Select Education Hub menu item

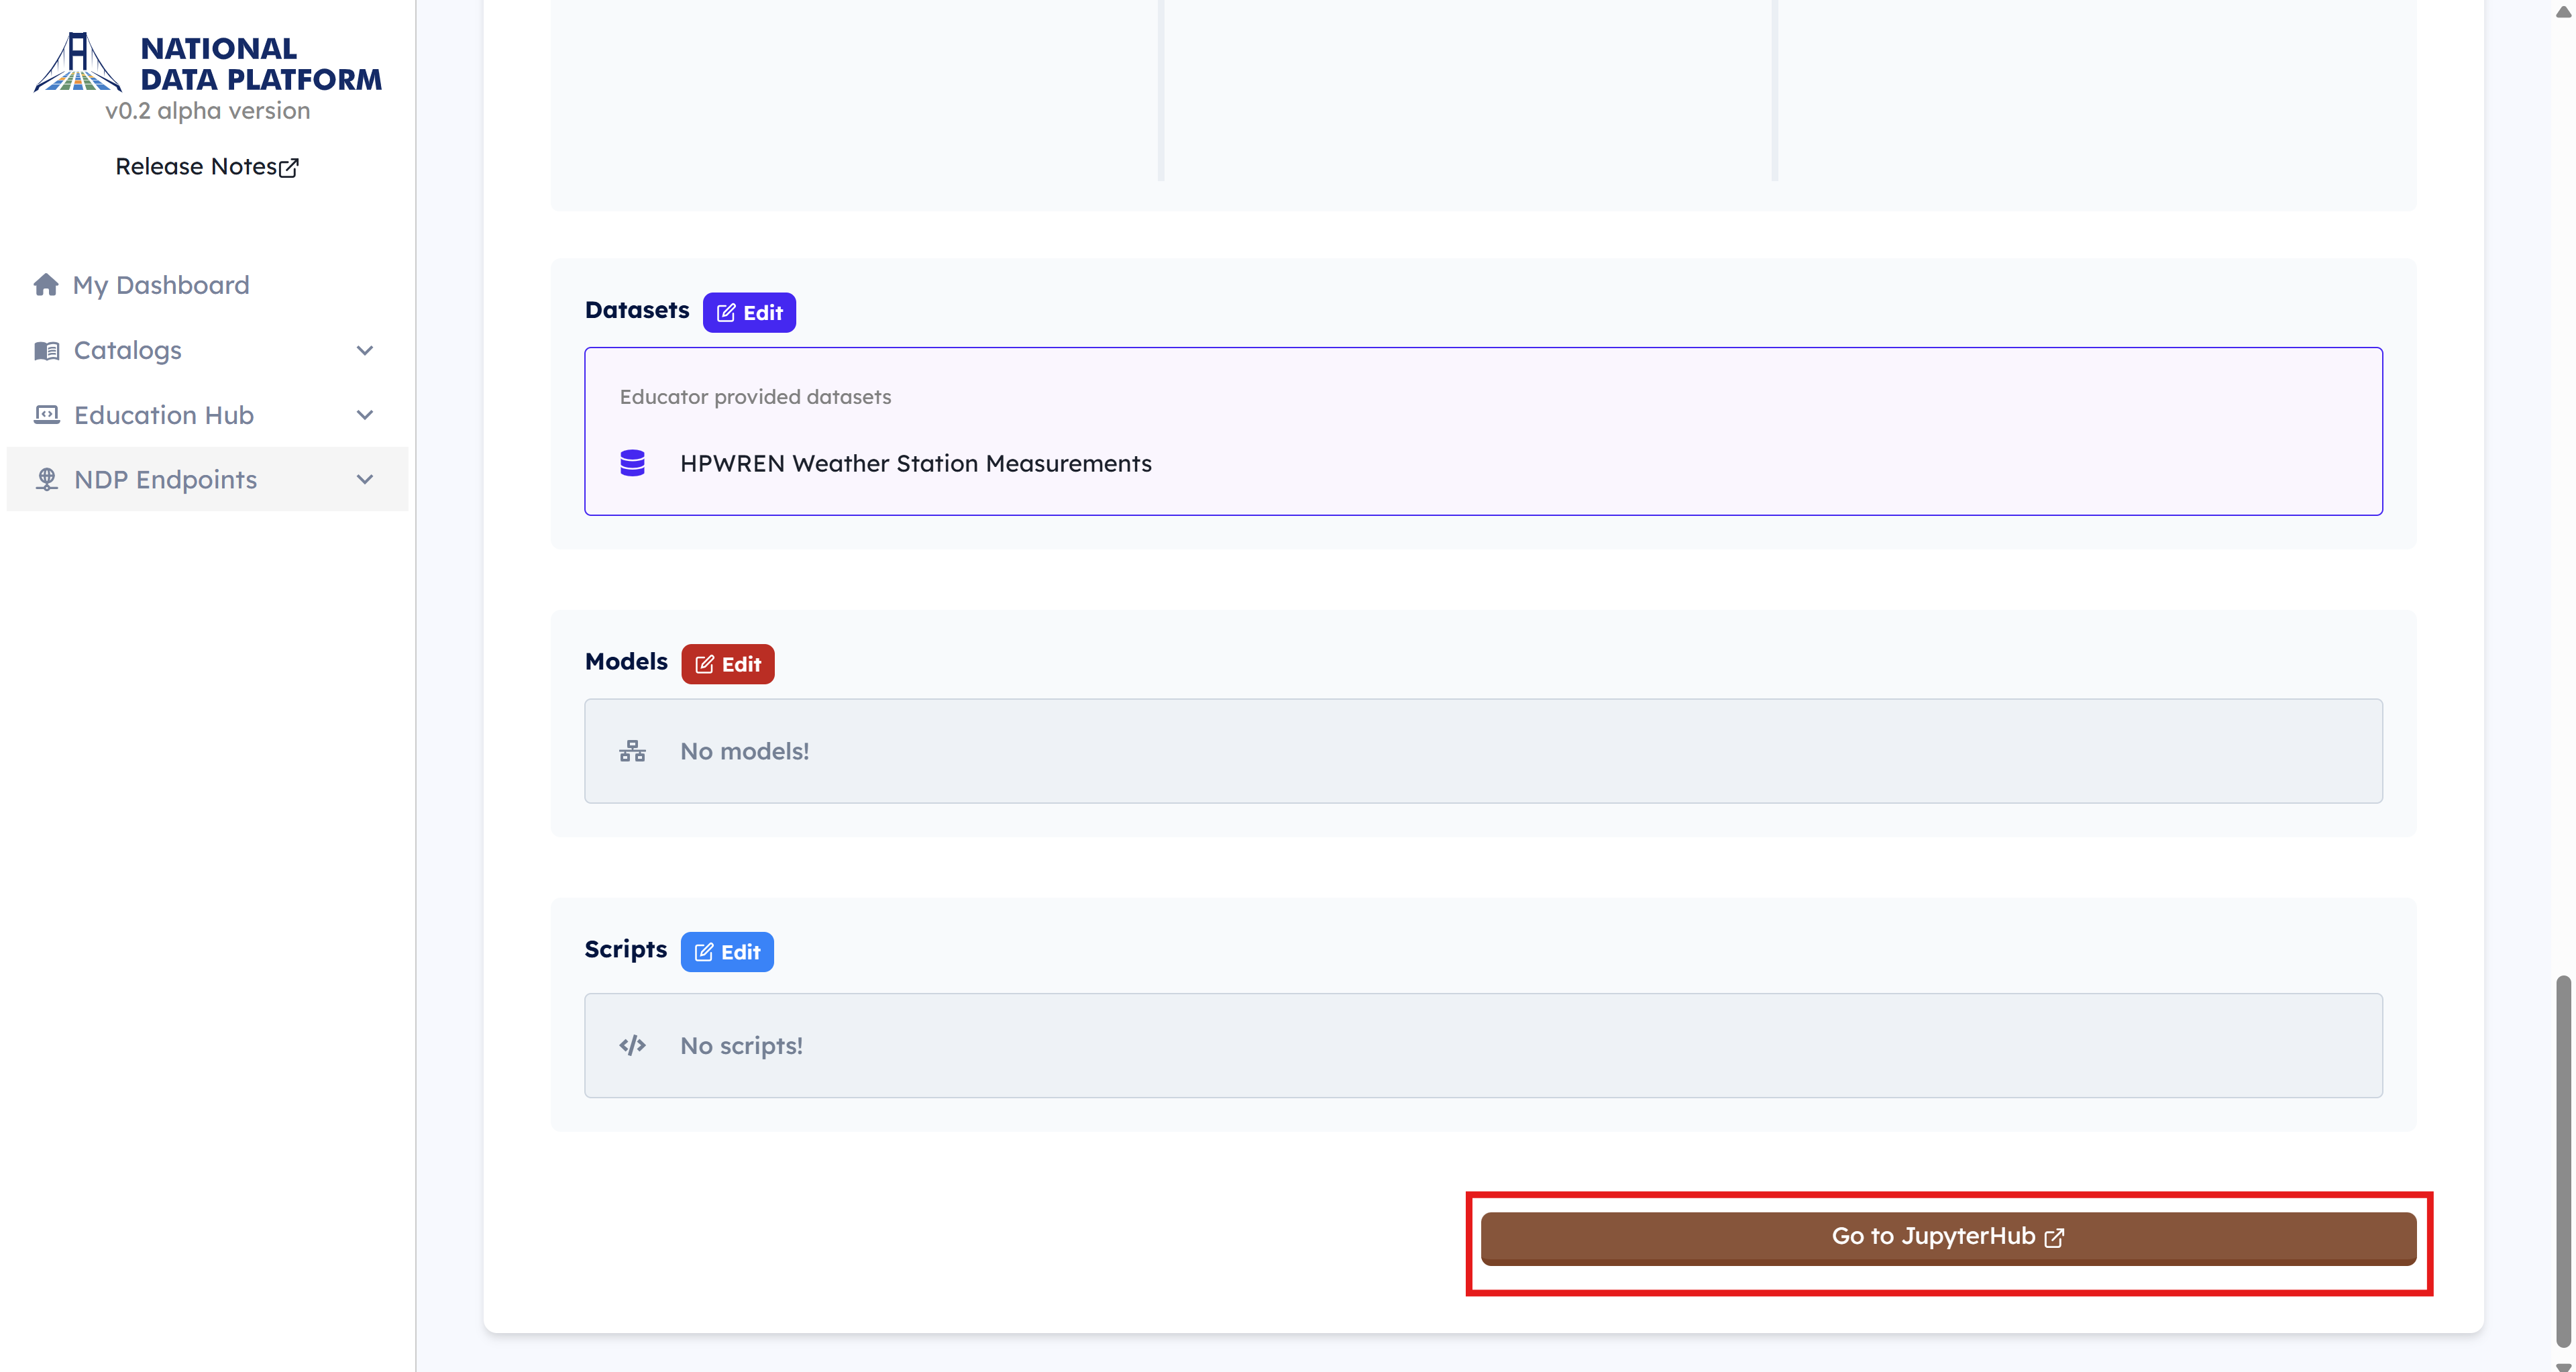(x=164, y=415)
